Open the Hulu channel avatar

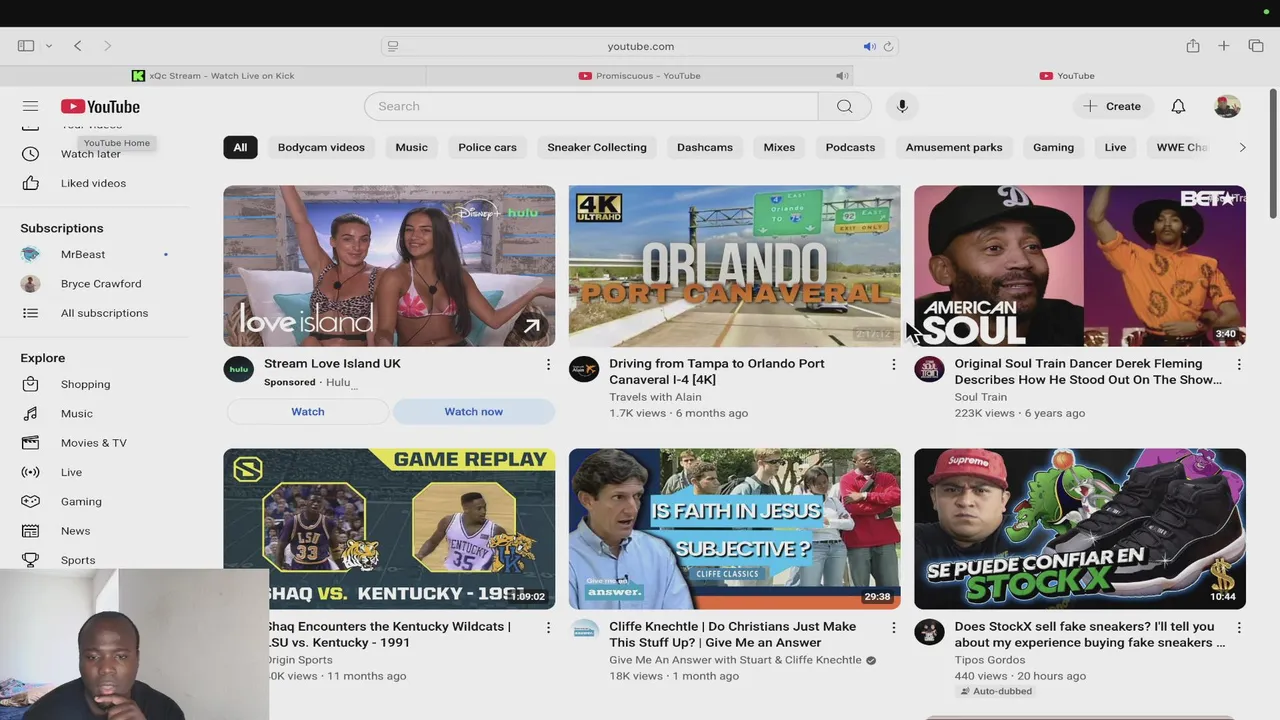pyautogui.click(x=238, y=369)
